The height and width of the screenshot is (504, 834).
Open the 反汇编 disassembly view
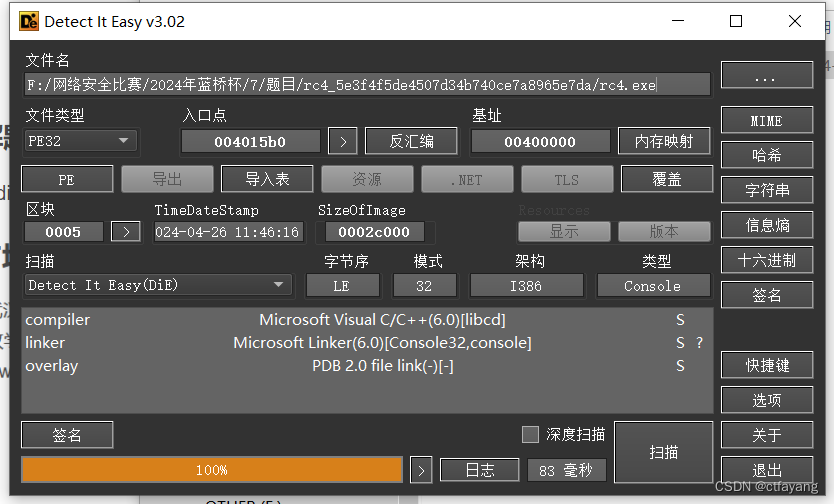(411, 141)
